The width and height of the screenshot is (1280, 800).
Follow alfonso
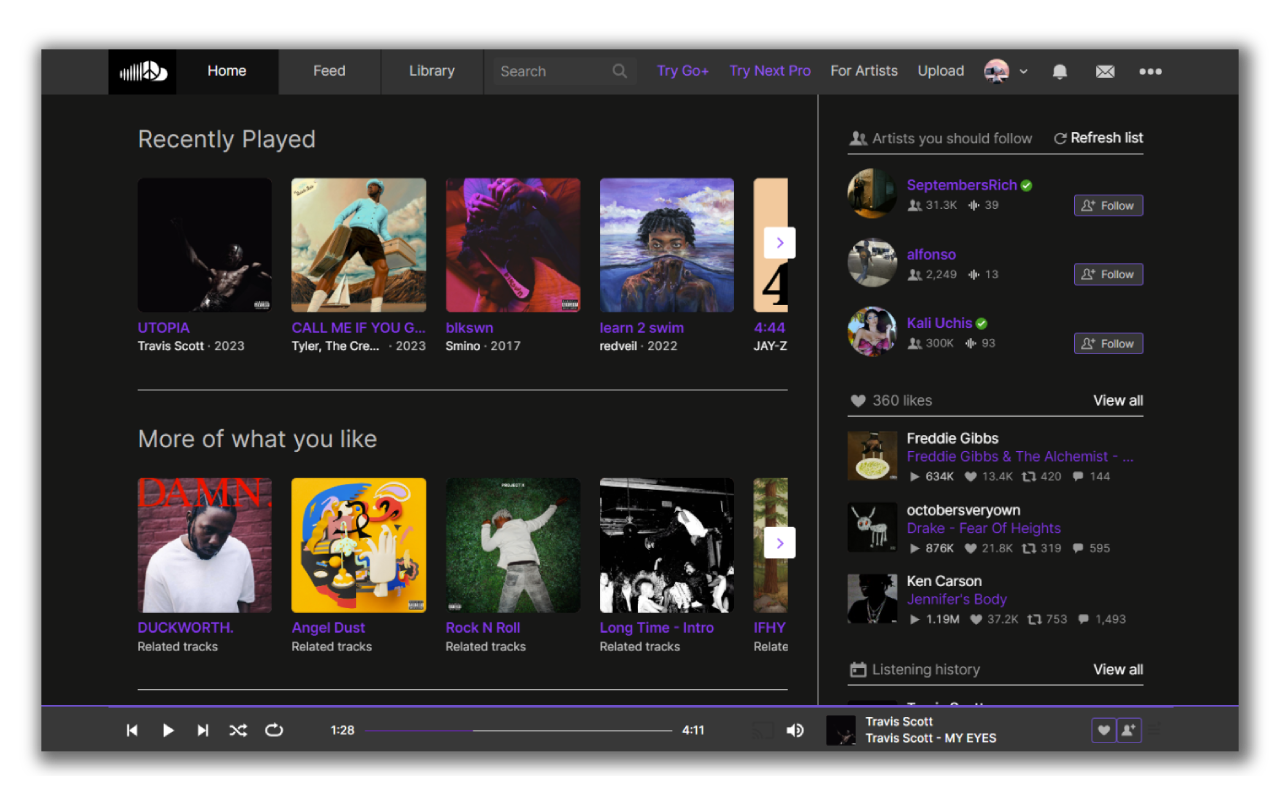pyautogui.click(x=1108, y=274)
